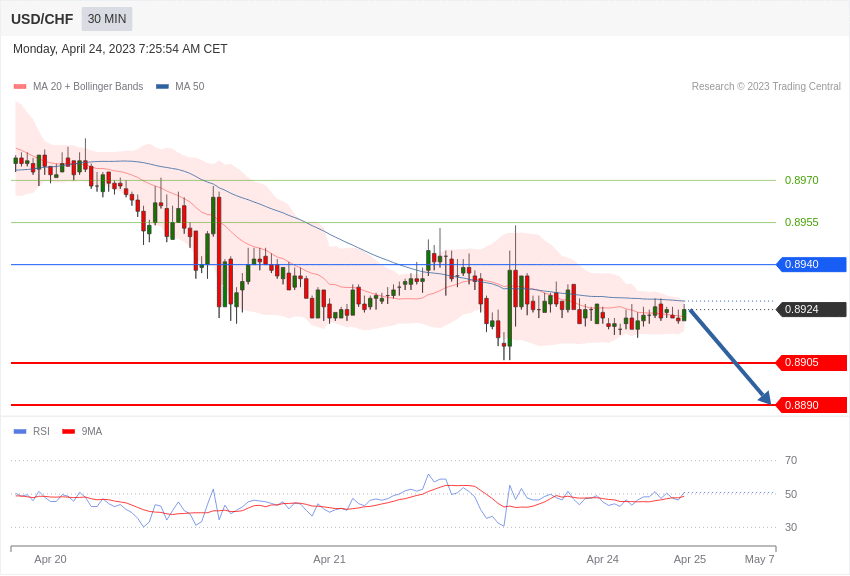Click the blue 0.8940 pivot price tag
850x576 pixels.
[x=811, y=264]
